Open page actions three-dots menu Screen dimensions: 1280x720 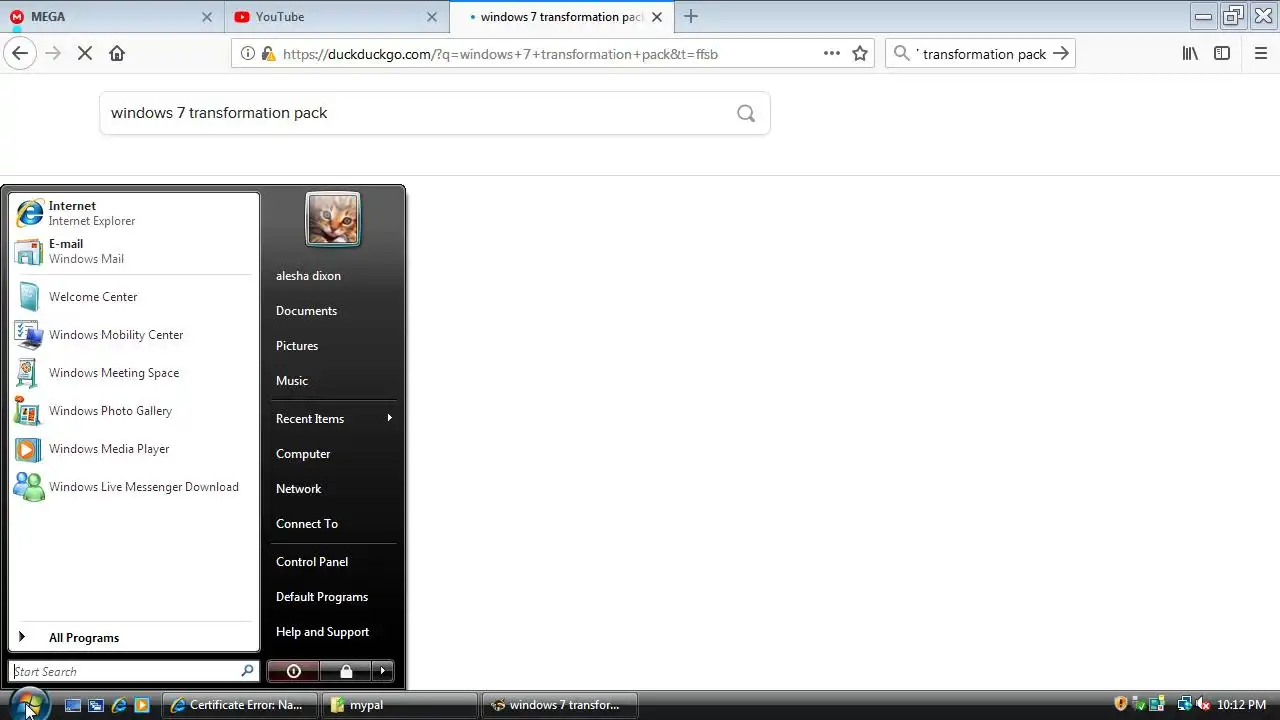point(832,54)
